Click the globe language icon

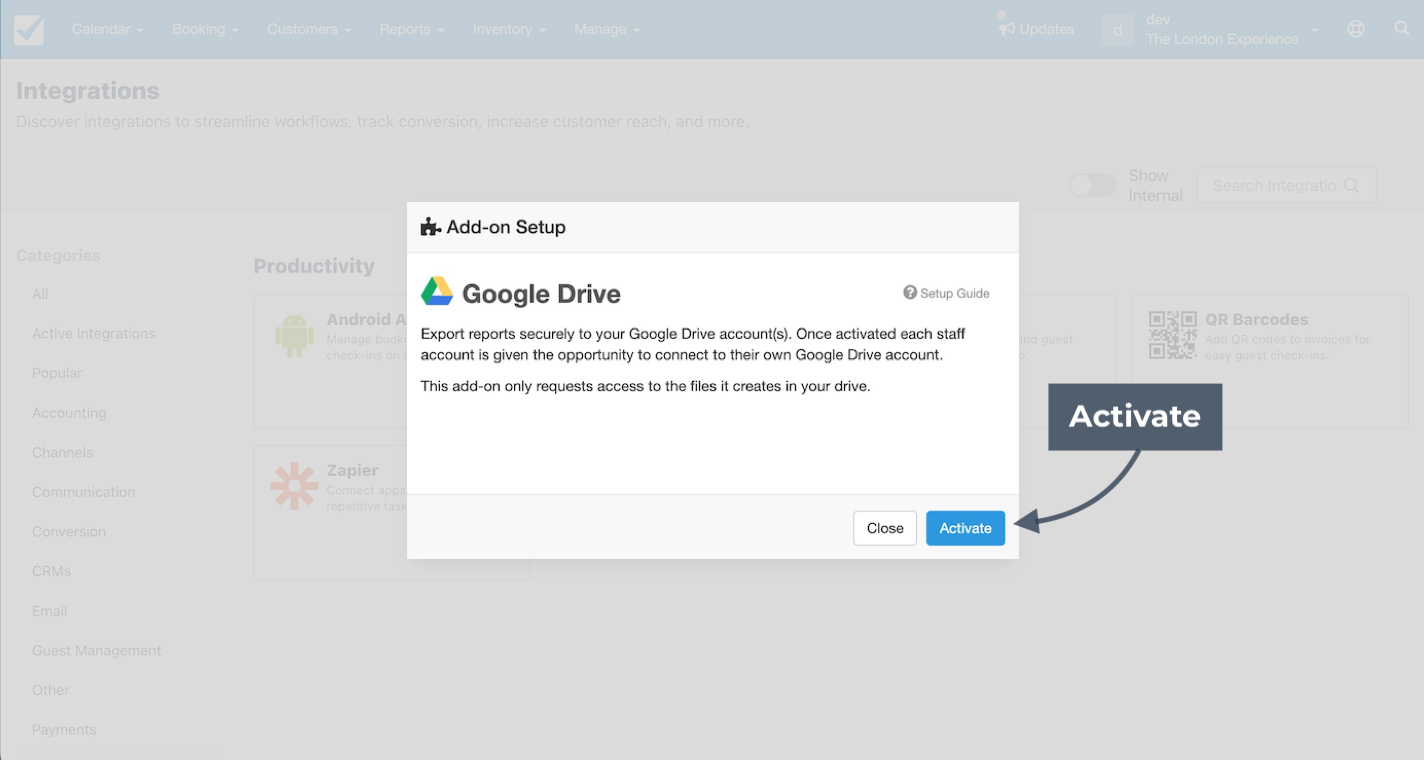click(1356, 29)
